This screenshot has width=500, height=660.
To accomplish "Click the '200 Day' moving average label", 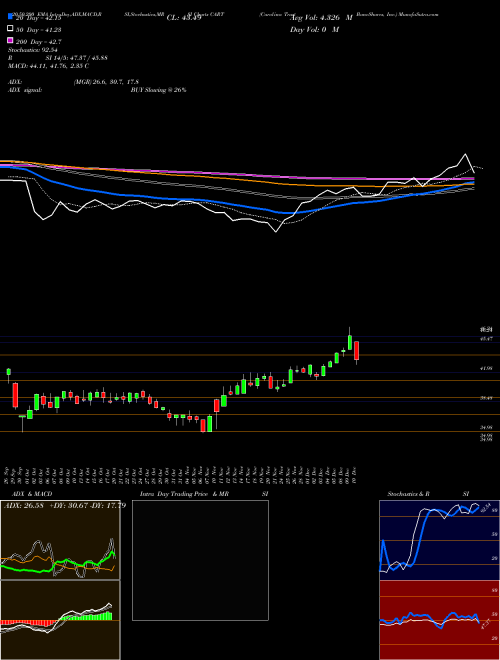I will pos(38,41).
